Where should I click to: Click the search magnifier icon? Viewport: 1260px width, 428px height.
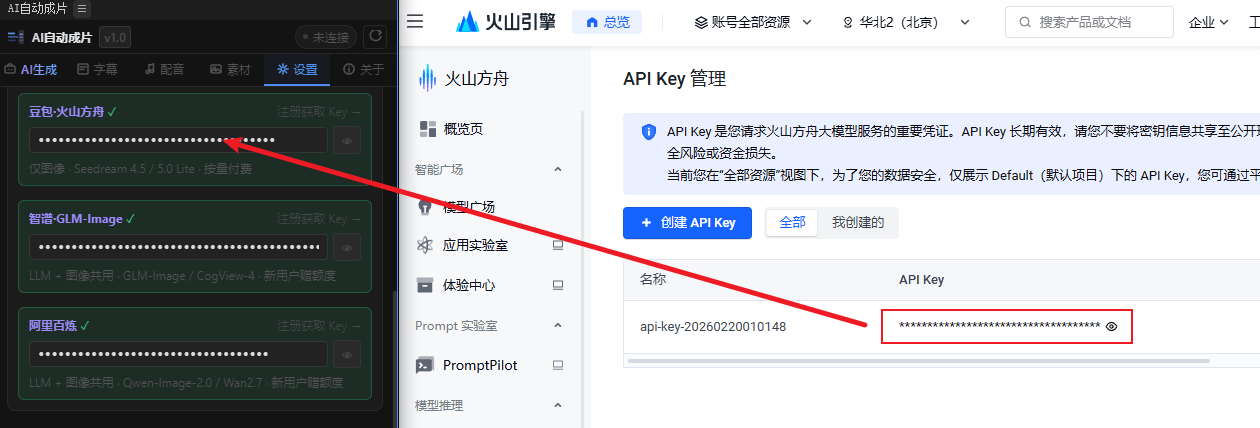pos(1025,21)
